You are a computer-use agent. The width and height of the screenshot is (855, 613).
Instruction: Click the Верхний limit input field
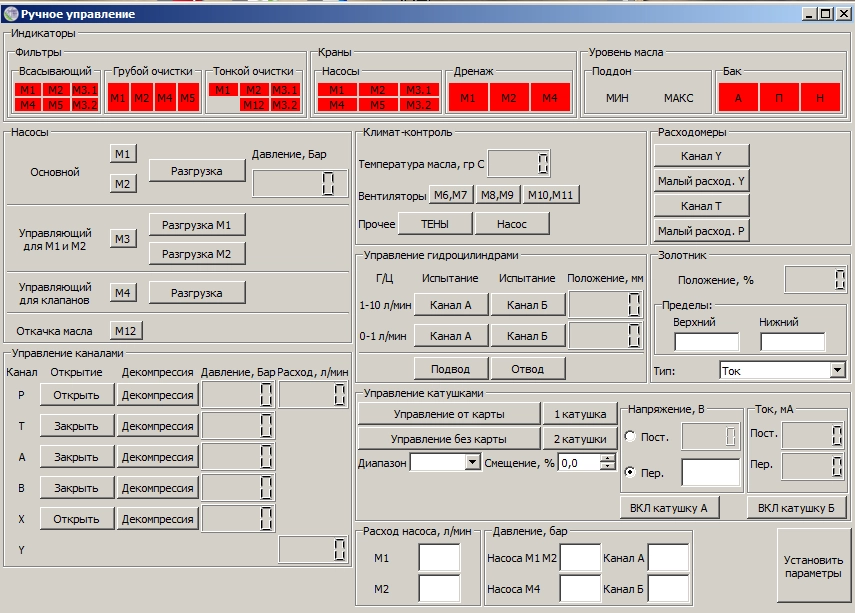click(705, 342)
